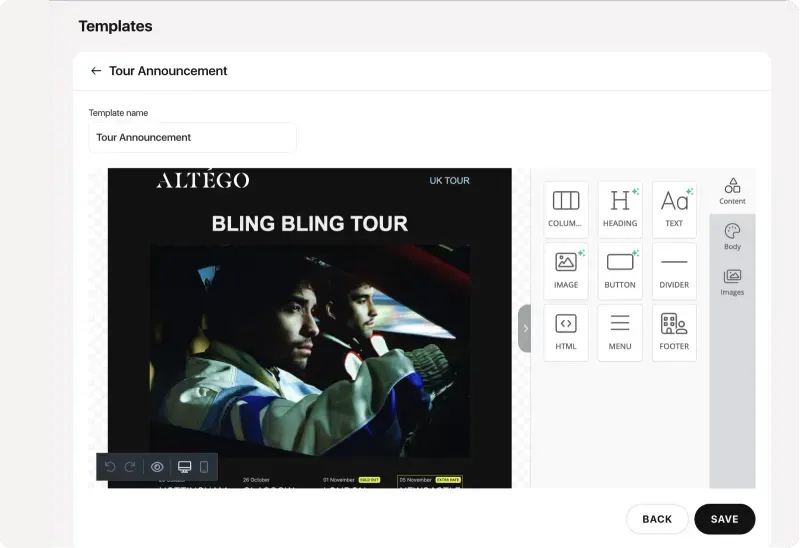Image resolution: width=800 pixels, height=548 pixels.
Task: Toggle preview with the eye icon
Action: tap(157, 467)
